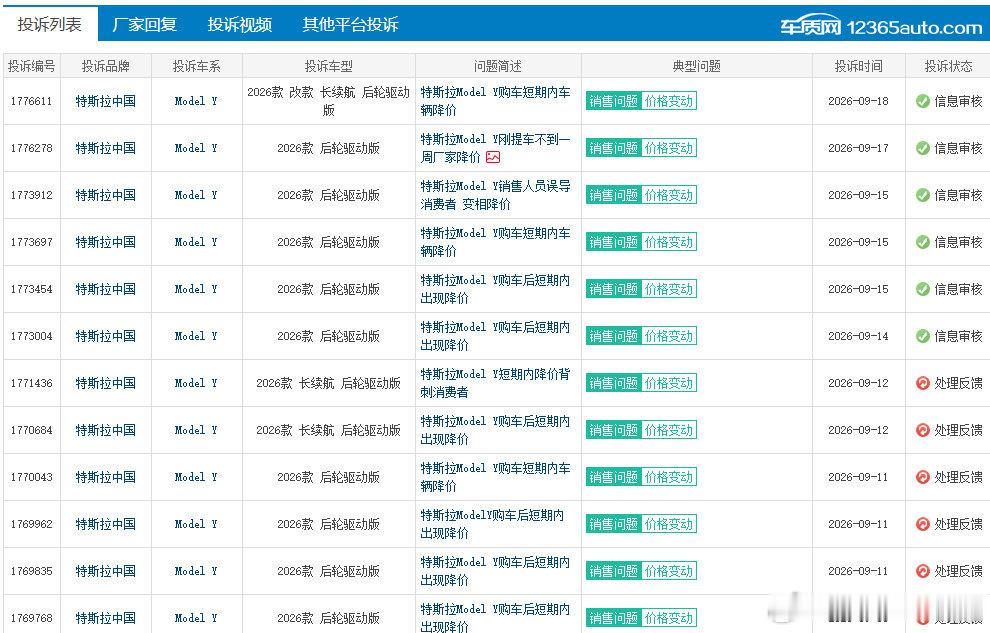The height and width of the screenshot is (633, 990).
Task: Click green check status icon for complaint 1773454
Action: (922, 289)
